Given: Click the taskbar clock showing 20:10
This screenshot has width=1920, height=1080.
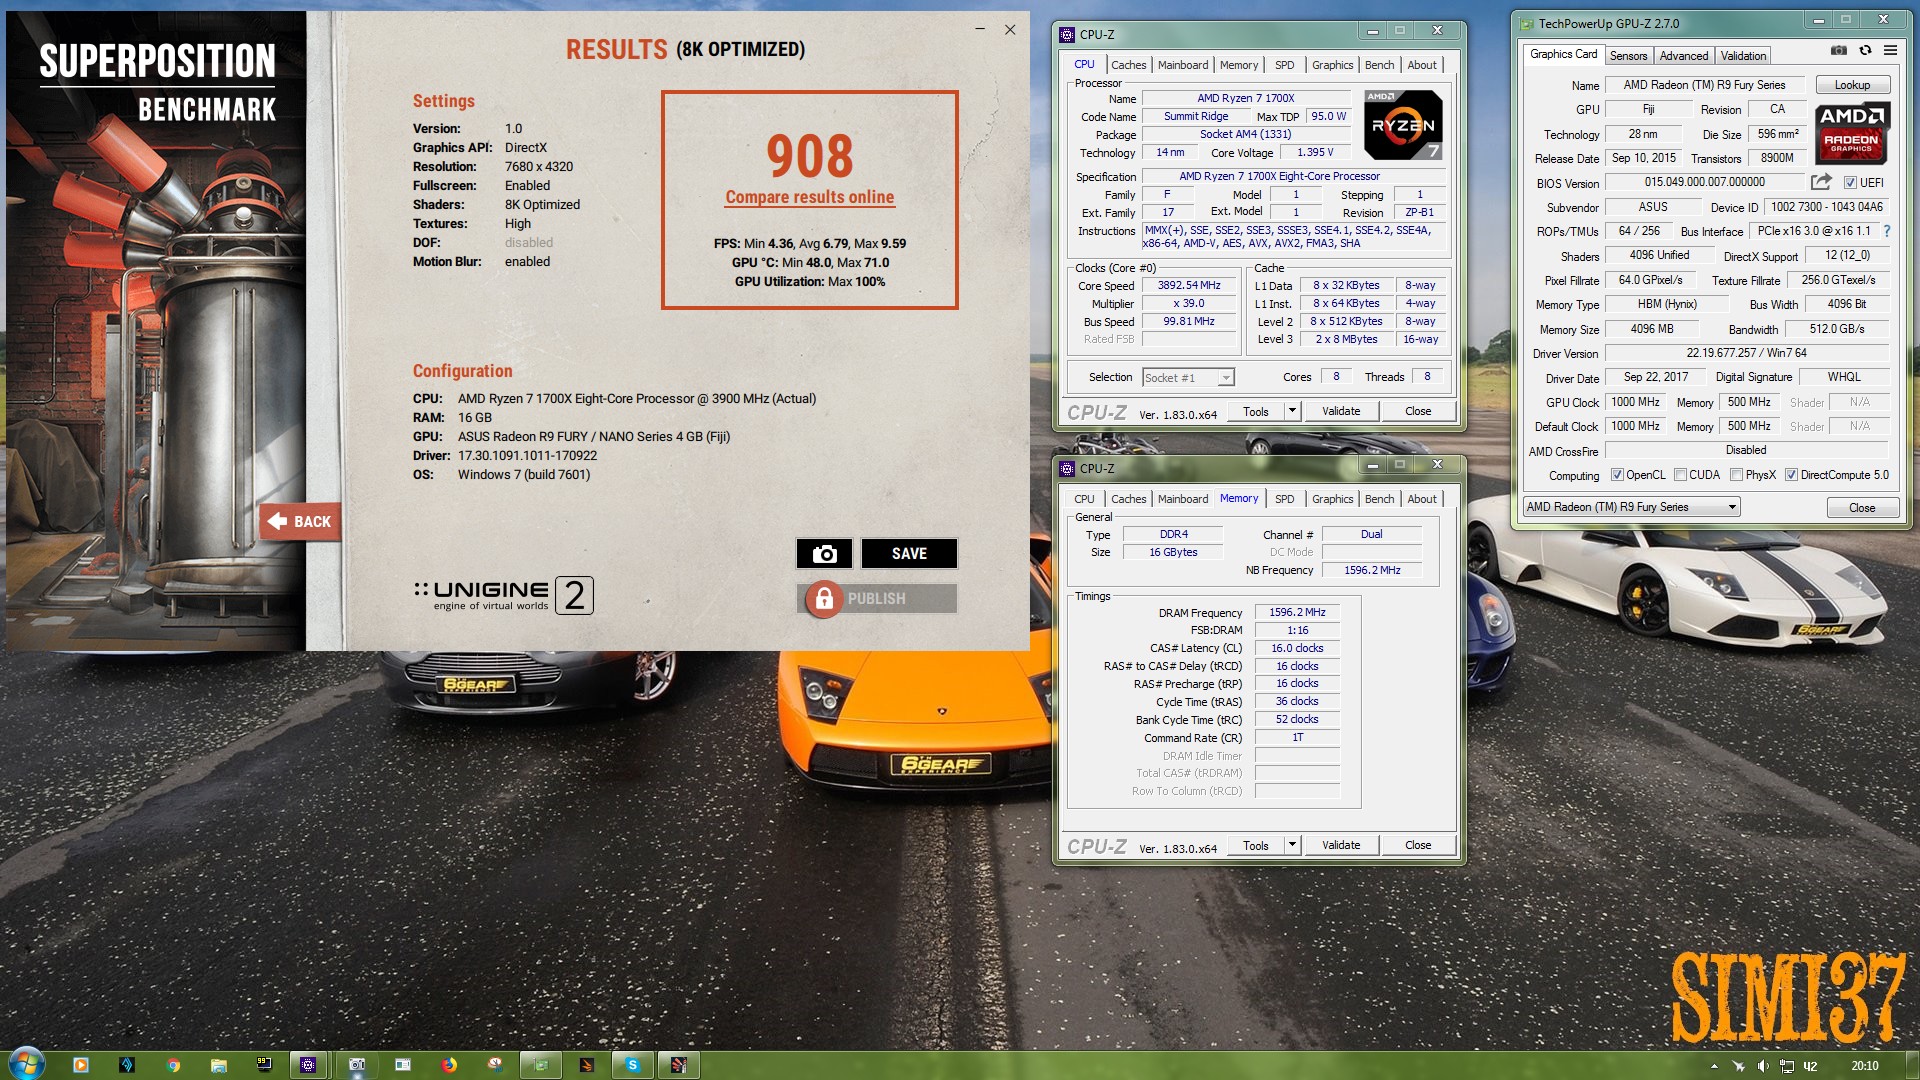Looking at the screenshot, I should click(x=1864, y=1066).
